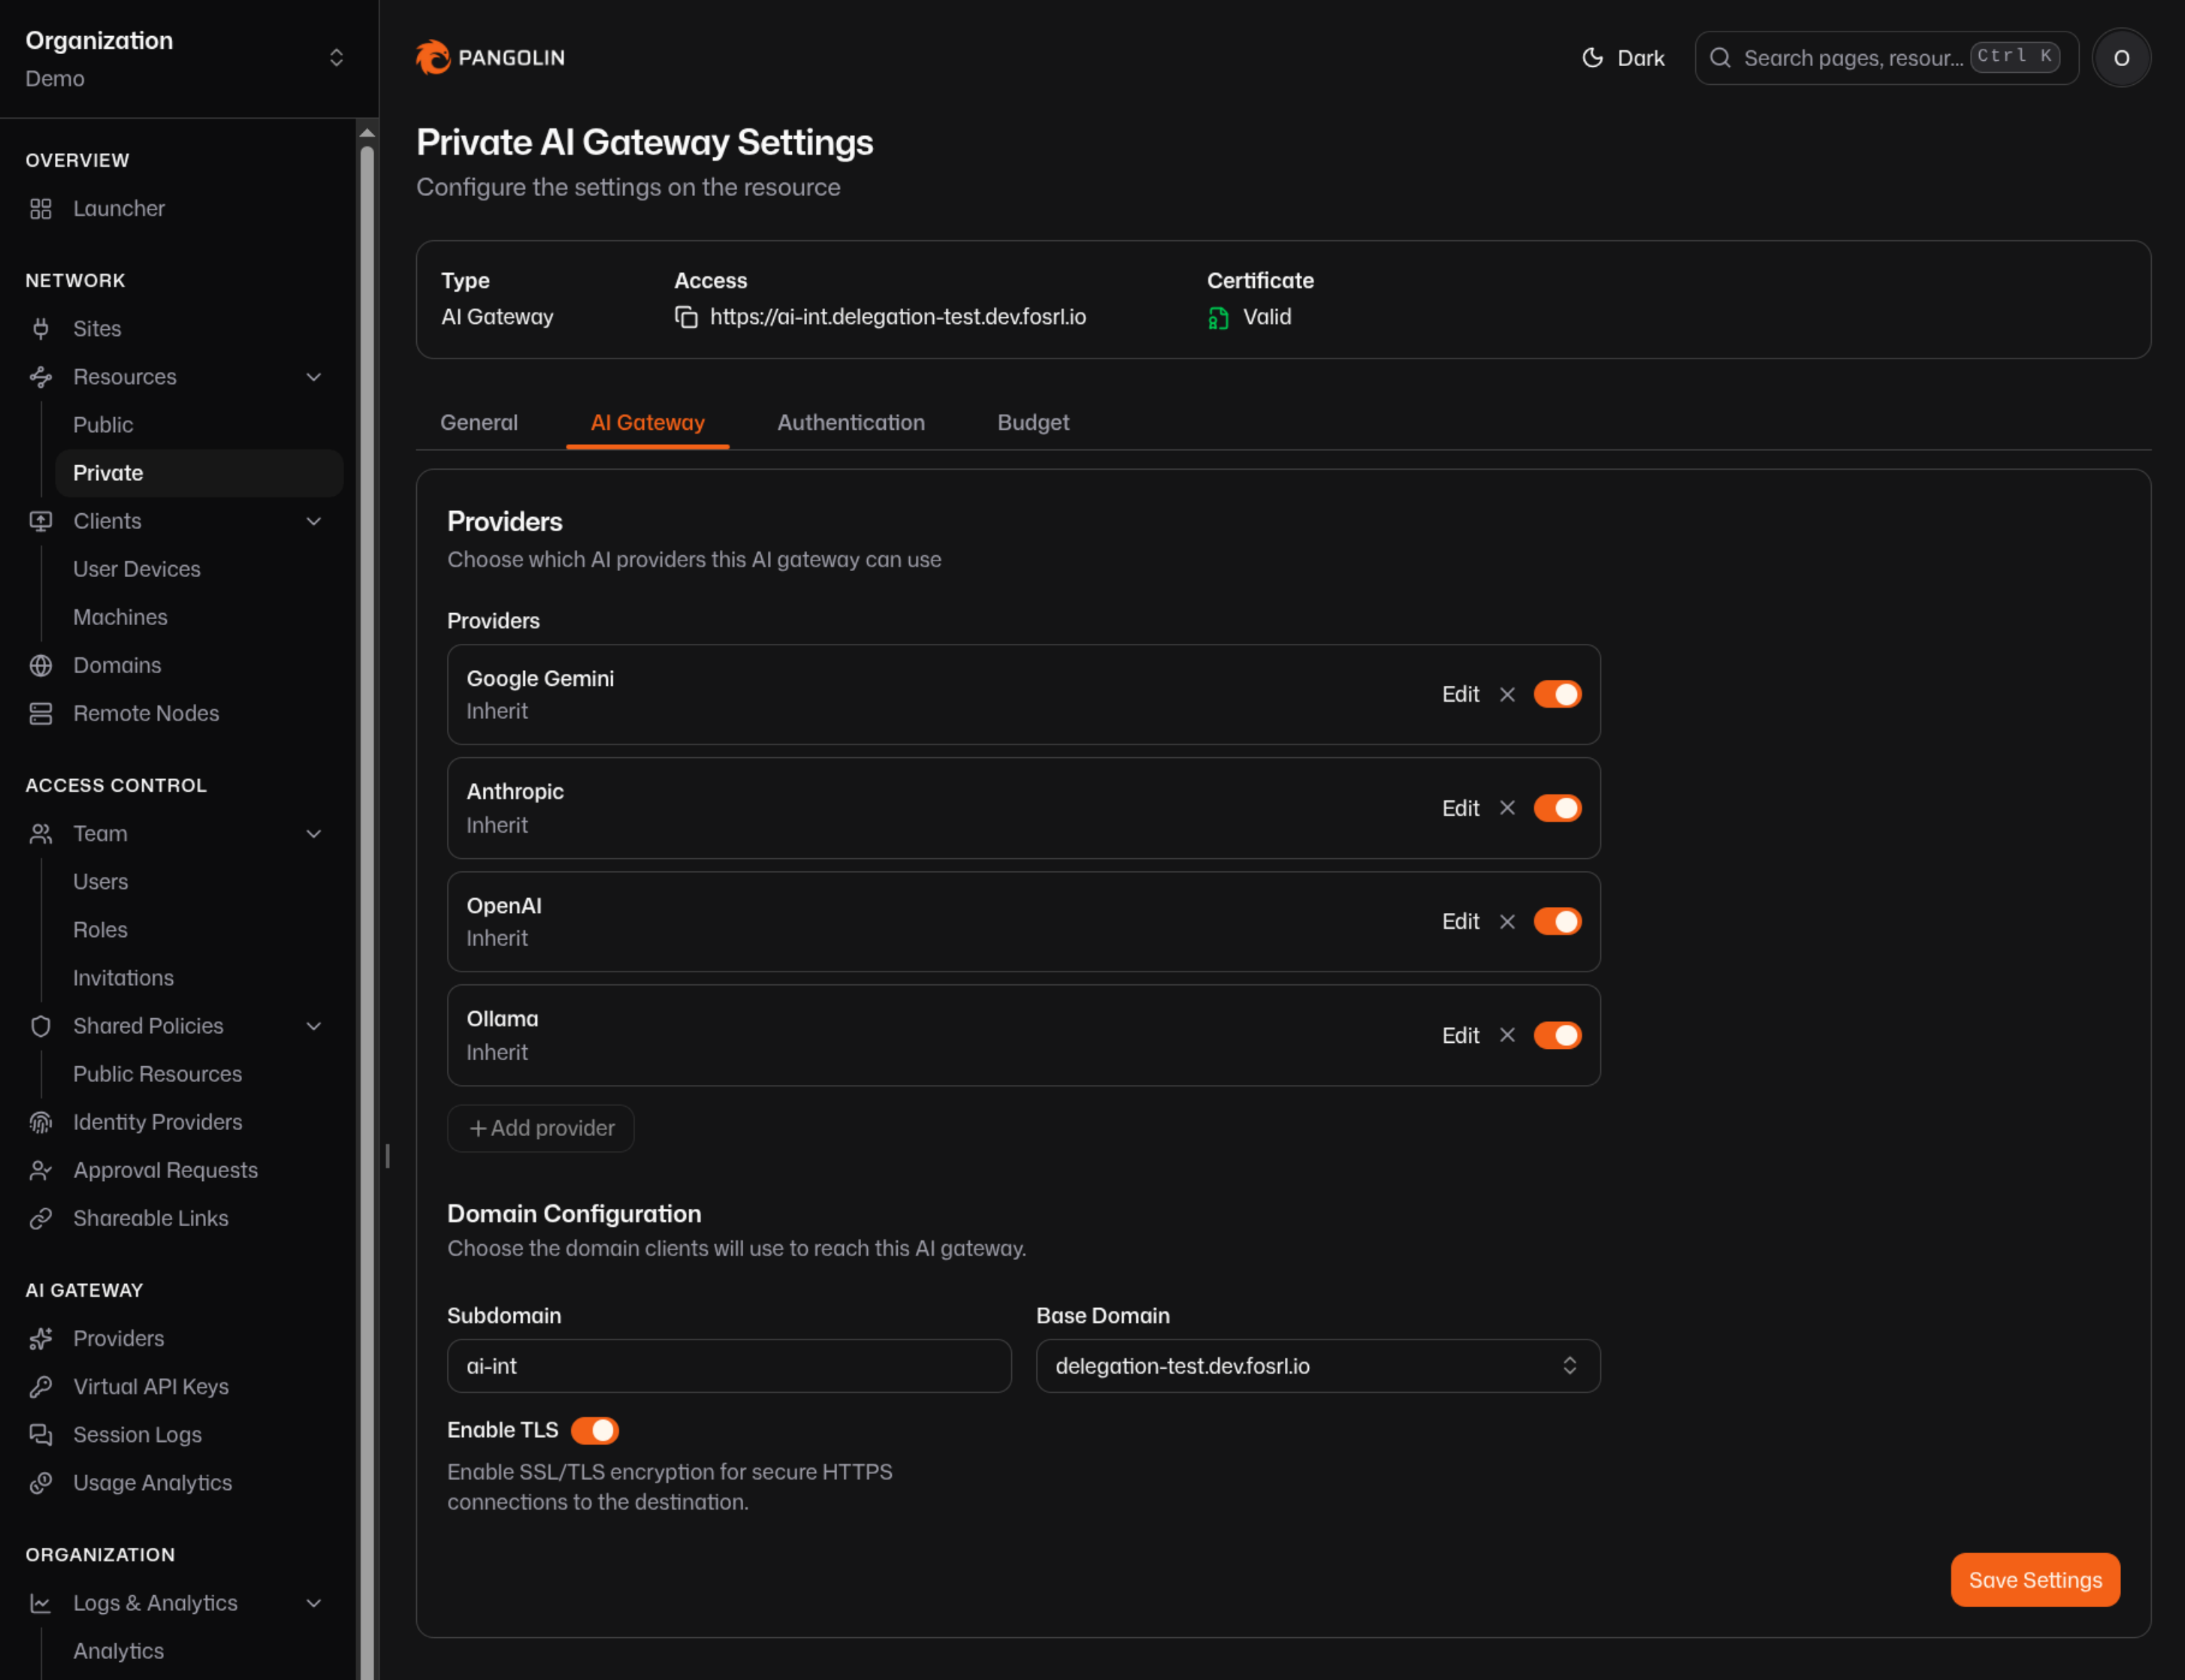
Task: Remove the OpenAI provider with X
Action: 1507,921
